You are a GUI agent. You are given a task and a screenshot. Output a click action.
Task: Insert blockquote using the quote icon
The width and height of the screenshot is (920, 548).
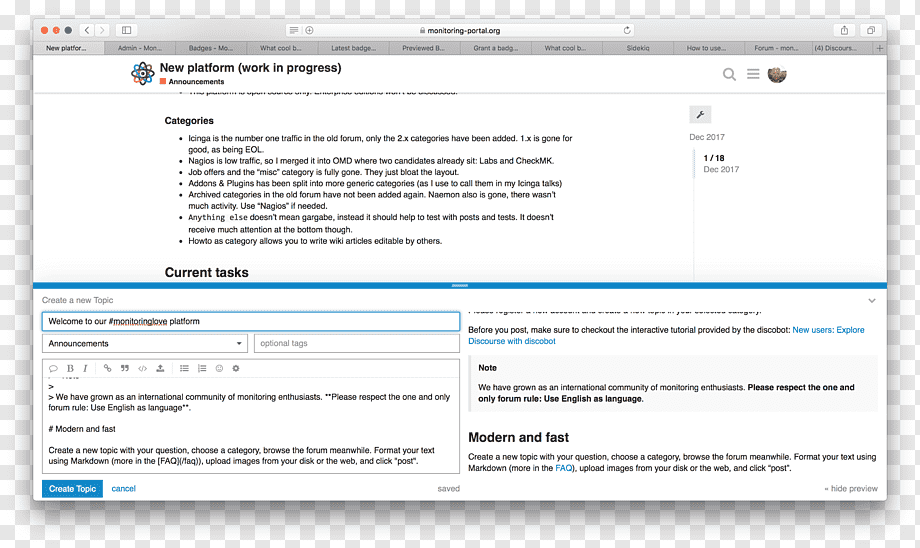point(124,368)
